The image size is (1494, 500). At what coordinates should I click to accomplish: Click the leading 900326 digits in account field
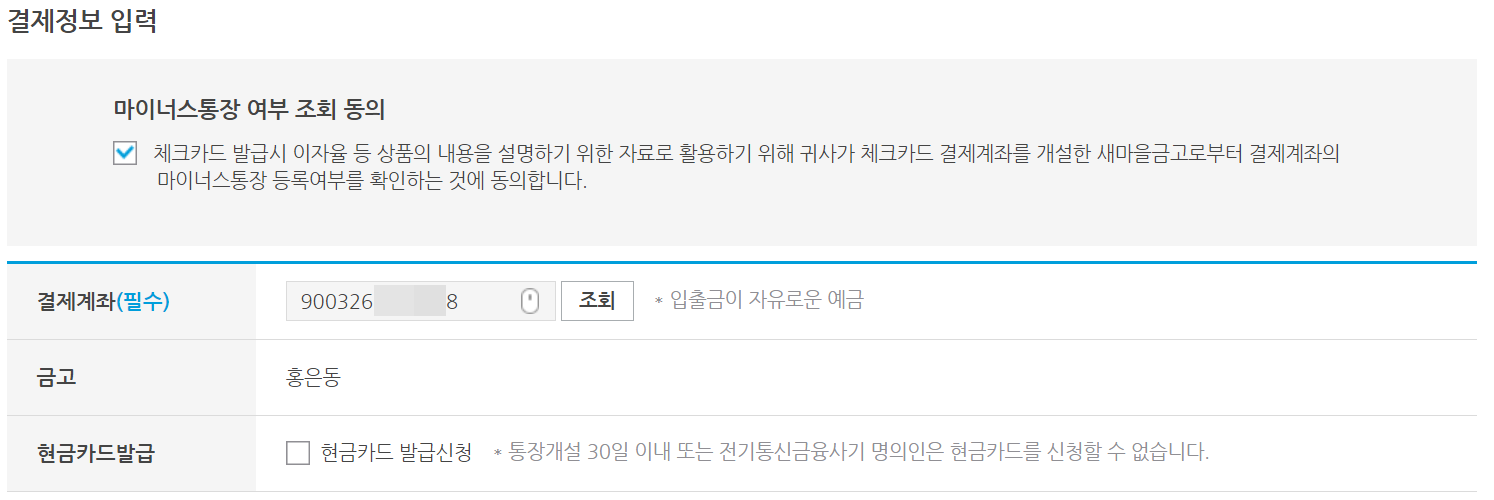pyautogui.click(x=336, y=301)
